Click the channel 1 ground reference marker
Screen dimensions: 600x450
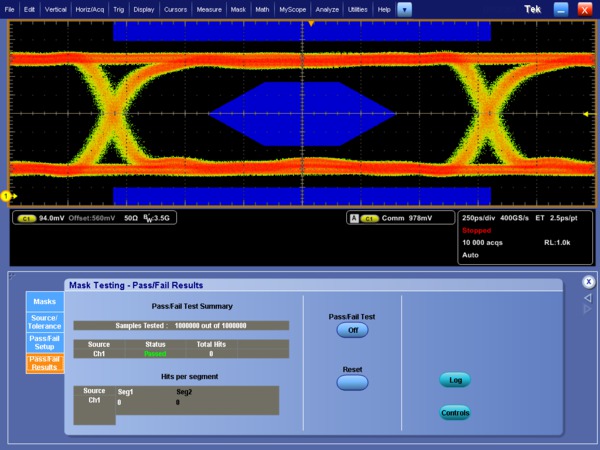click(x=6, y=195)
